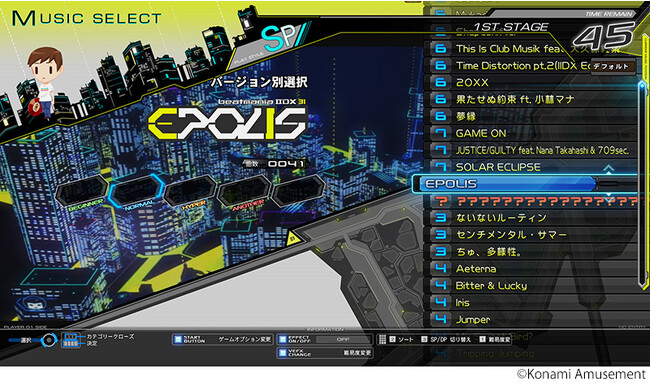Select the NORMAL difficulty hexagon
Screen dimensions: 650x386
pyautogui.click(x=136, y=190)
